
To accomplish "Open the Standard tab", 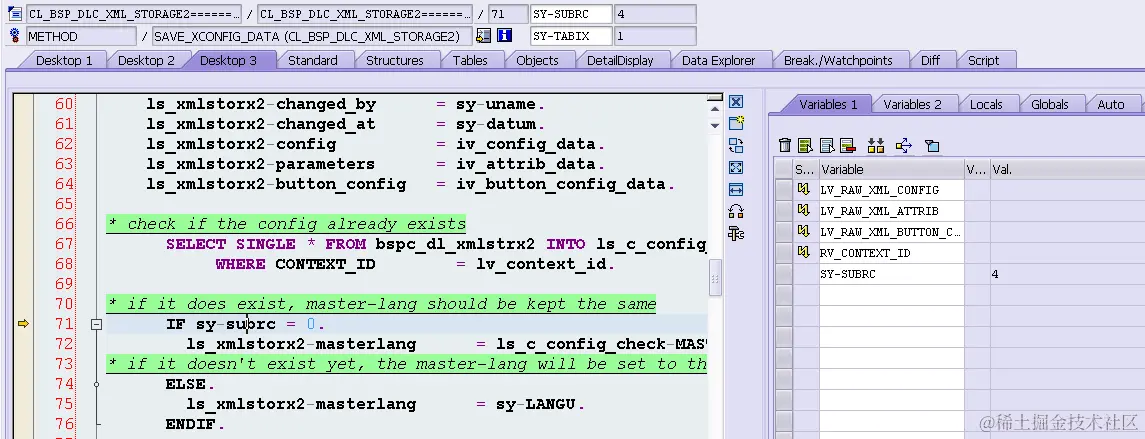I will (313, 61).
